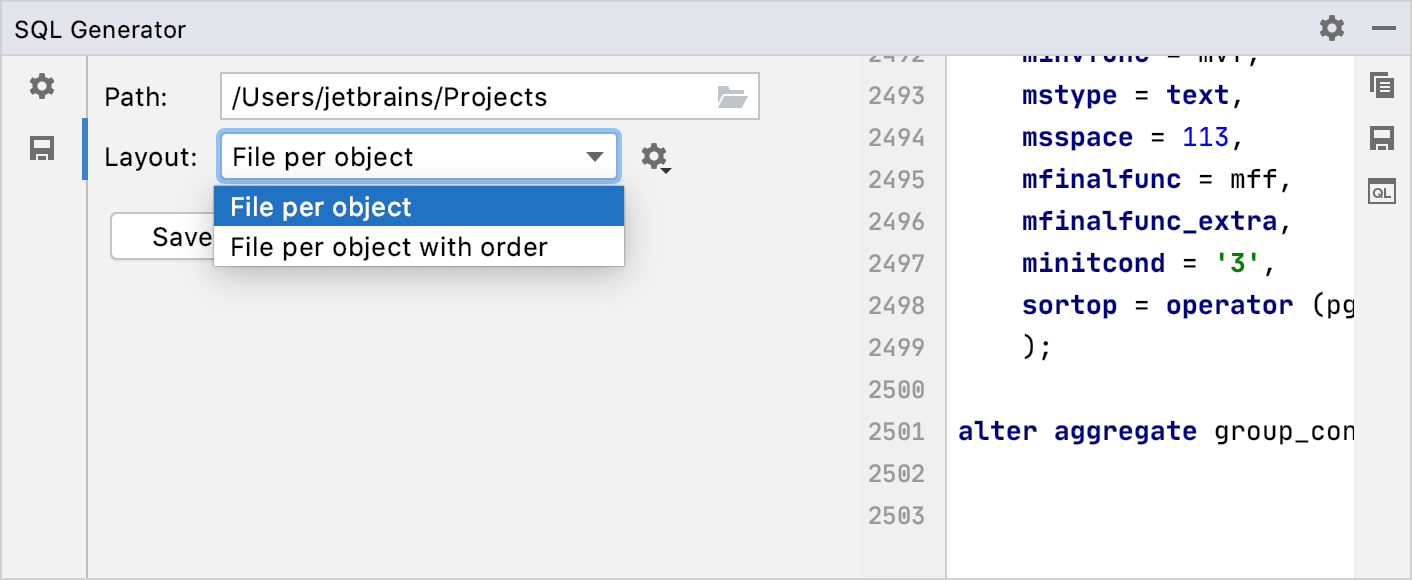Browse for output path folder
This screenshot has width=1412, height=580.
tap(733, 96)
